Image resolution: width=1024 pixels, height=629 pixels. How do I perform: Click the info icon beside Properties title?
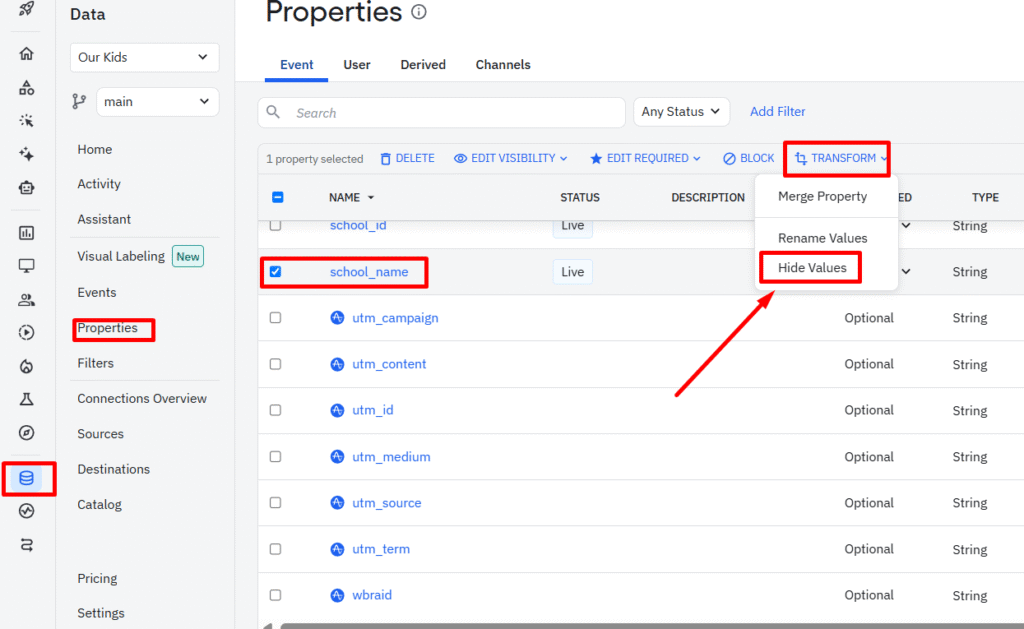coord(419,13)
